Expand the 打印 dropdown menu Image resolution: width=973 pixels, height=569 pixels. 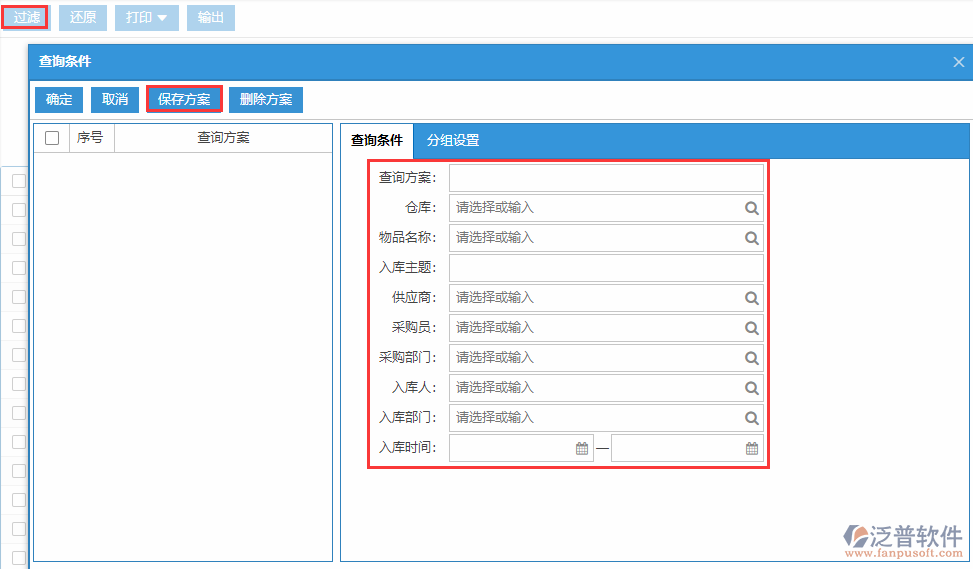point(147,18)
